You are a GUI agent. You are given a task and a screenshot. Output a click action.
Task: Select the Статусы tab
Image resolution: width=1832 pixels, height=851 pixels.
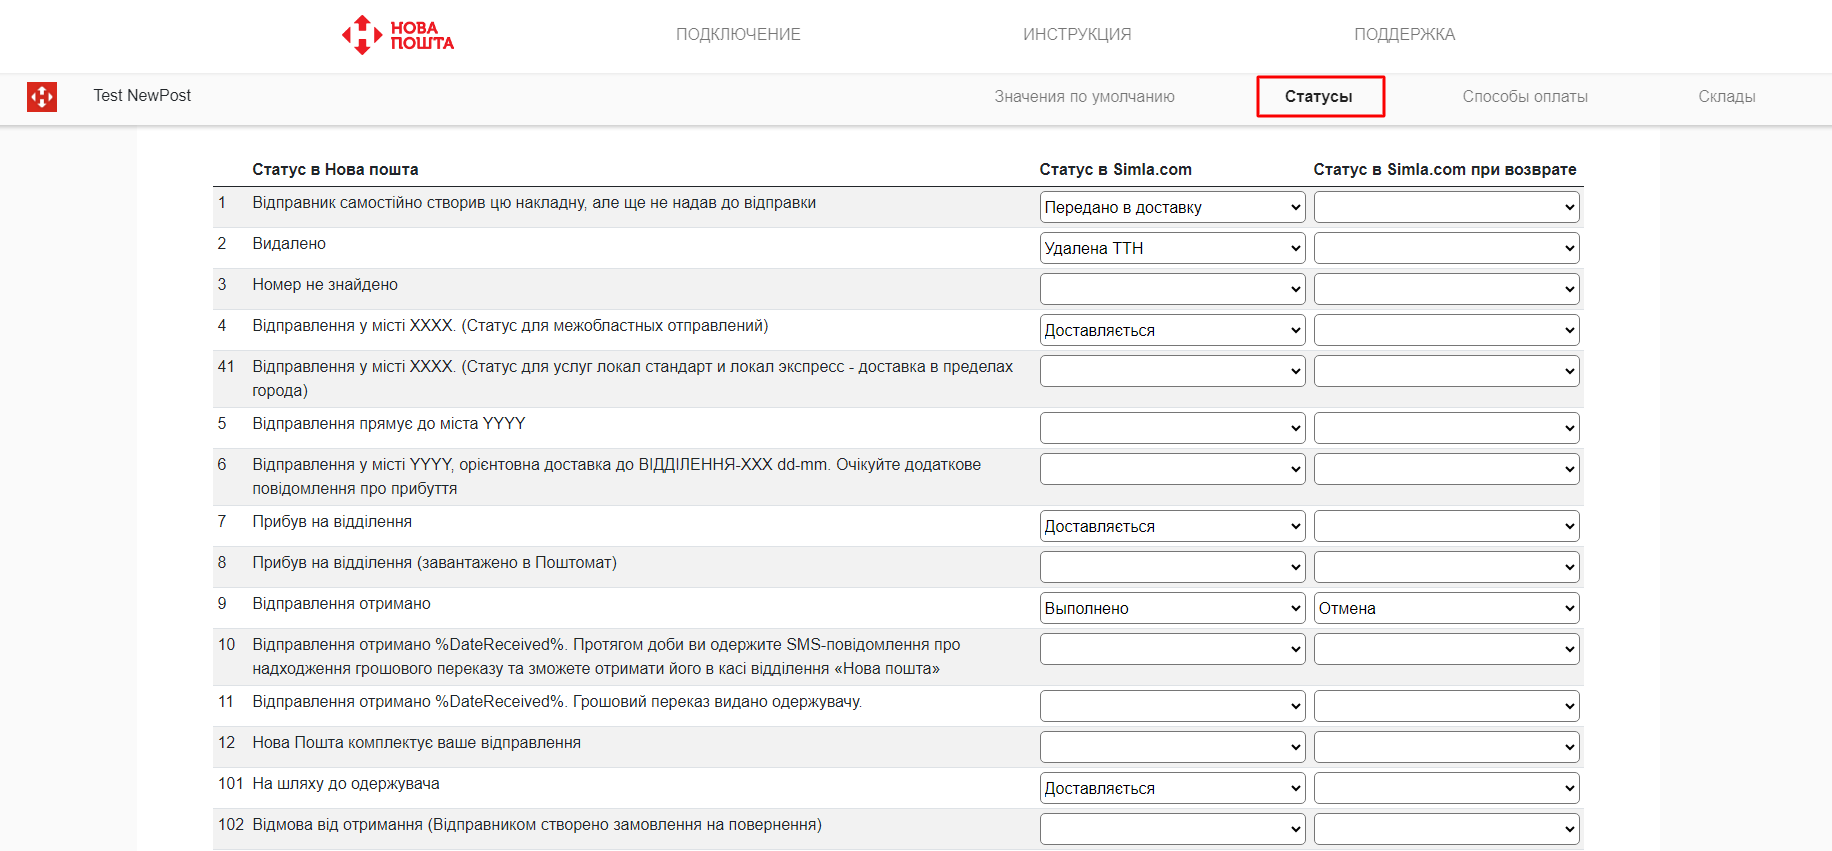tap(1320, 97)
